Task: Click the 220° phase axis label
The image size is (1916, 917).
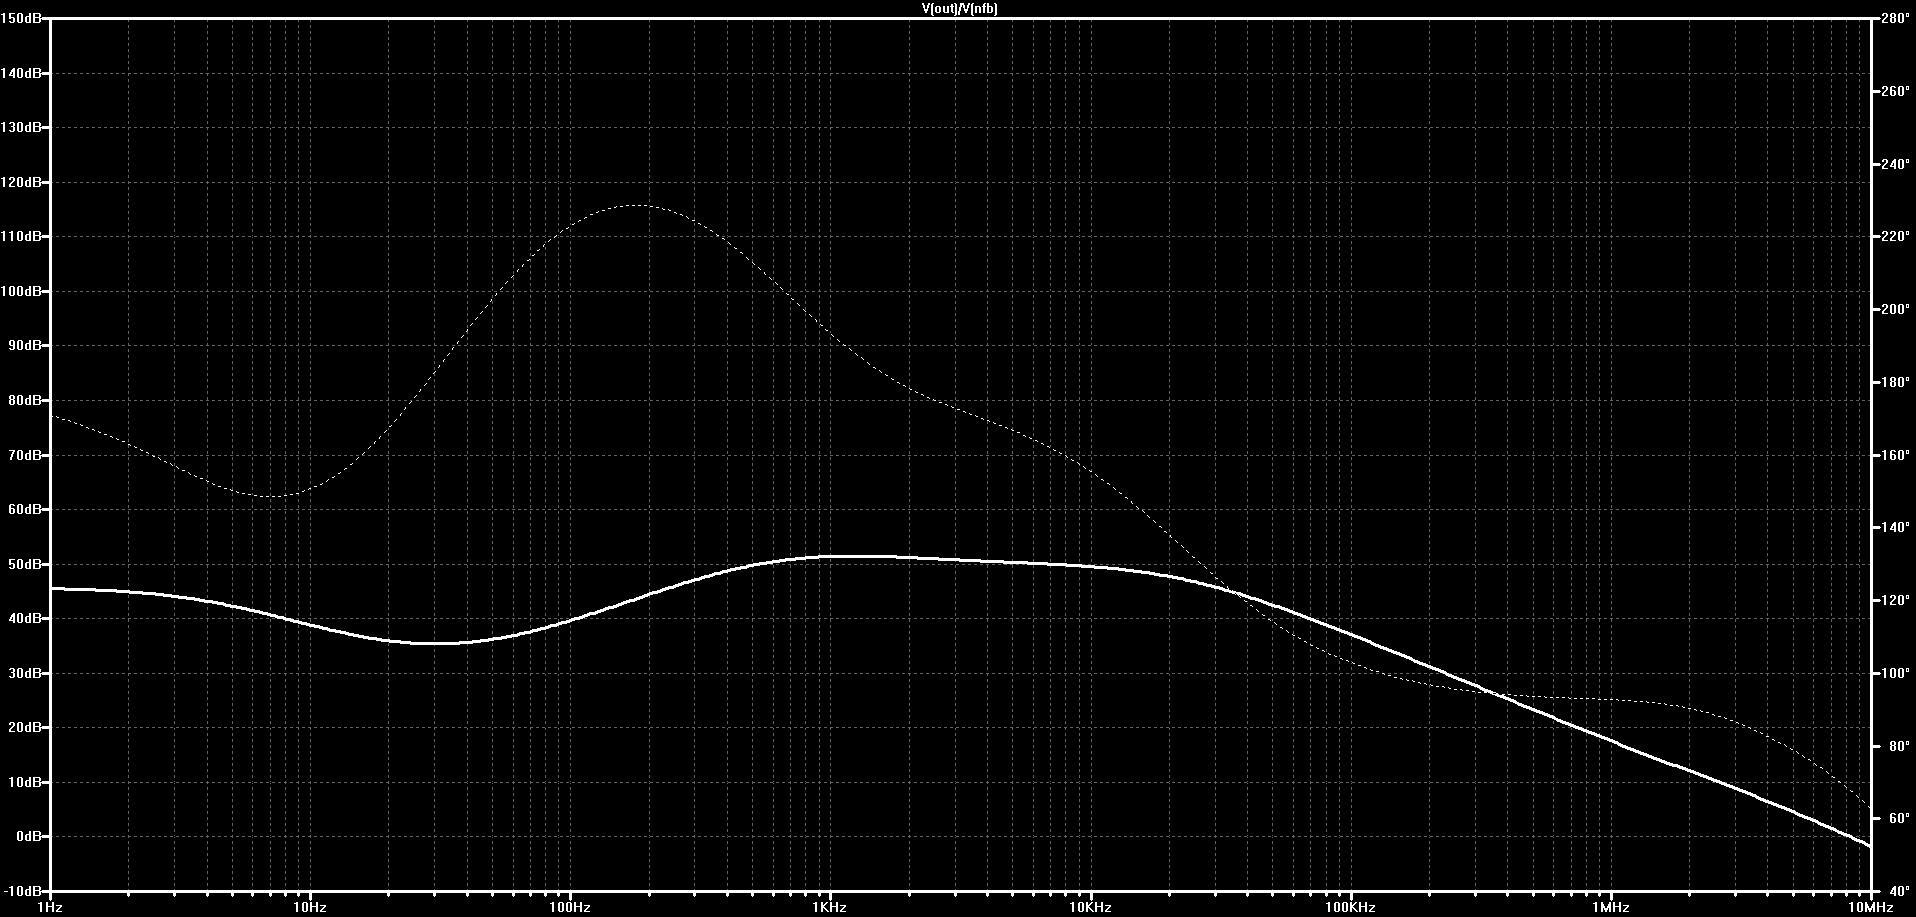Action: coord(1895,237)
